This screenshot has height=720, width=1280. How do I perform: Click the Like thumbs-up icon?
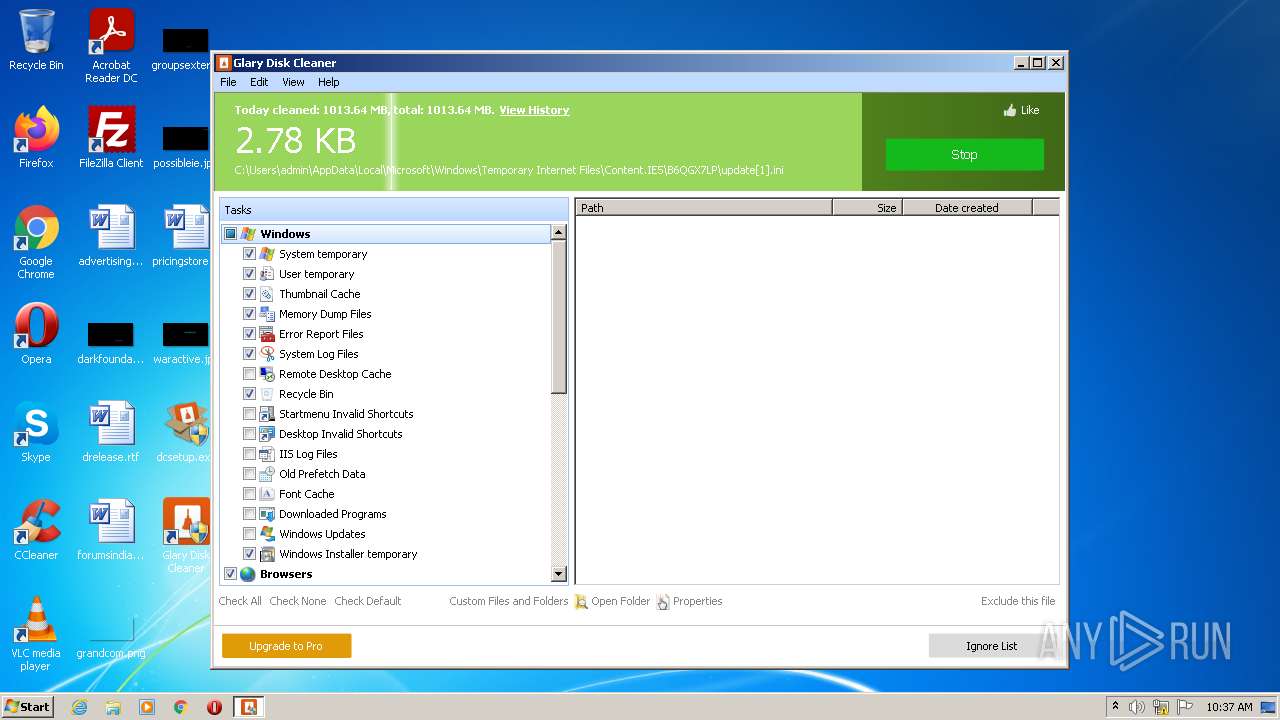tap(1010, 110)
